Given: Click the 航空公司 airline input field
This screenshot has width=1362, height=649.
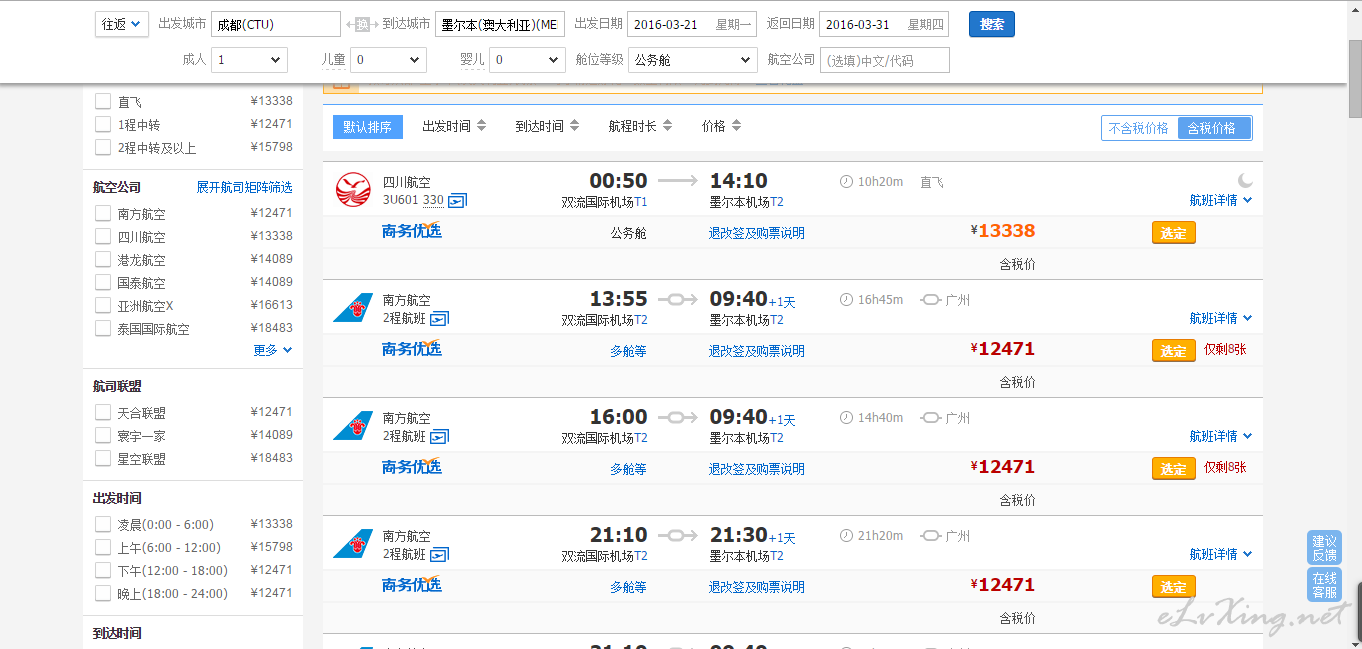Looking at the screenshot, I should (885, 60).
